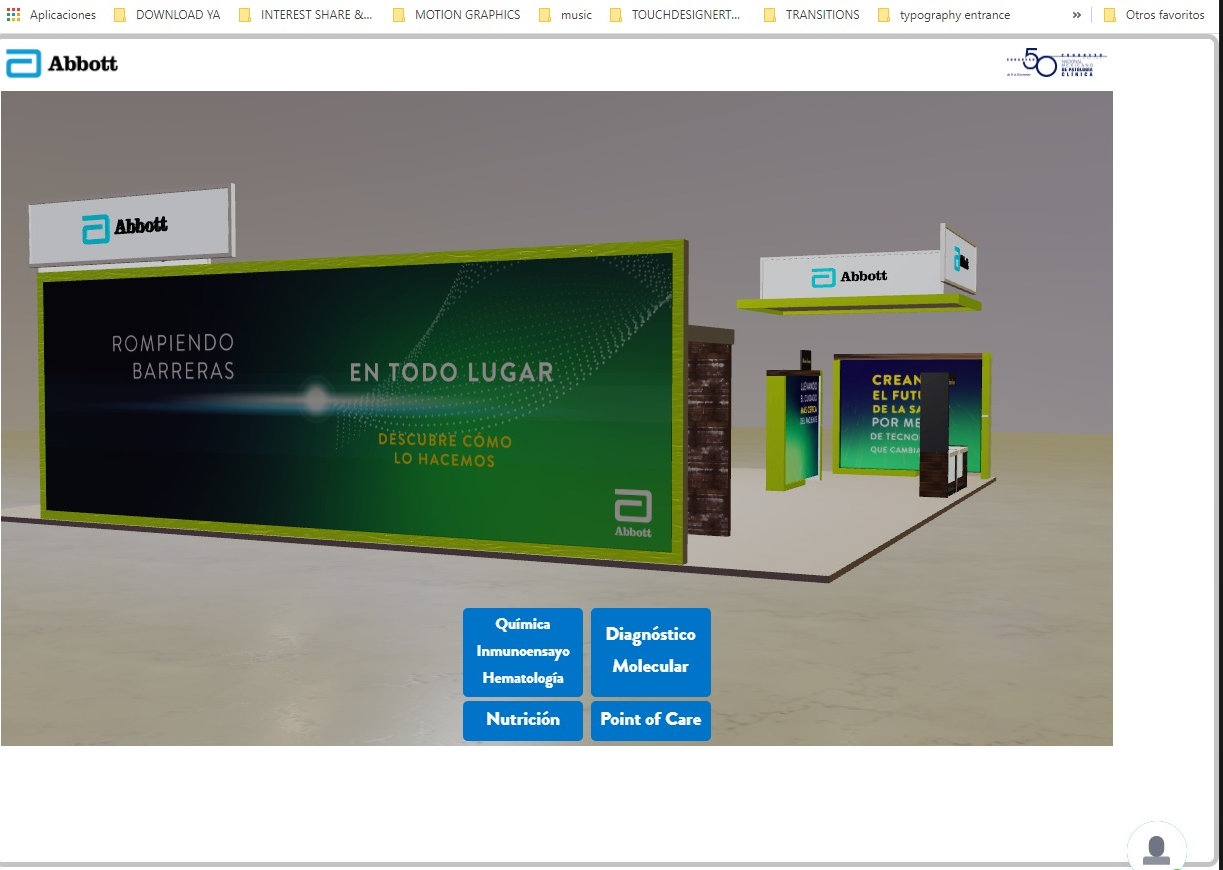This screenshot has height=870, width=1223.
Task: Click the white Abbott logo on the billboard
Action: pyautogui.click(x=632, y=514)
